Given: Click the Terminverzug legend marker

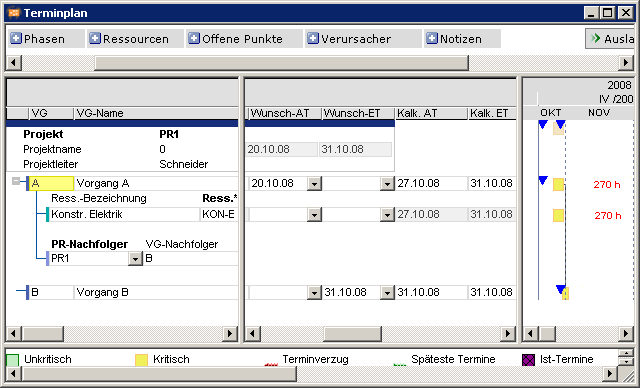Looking at the screenshot, I should 271,364.
